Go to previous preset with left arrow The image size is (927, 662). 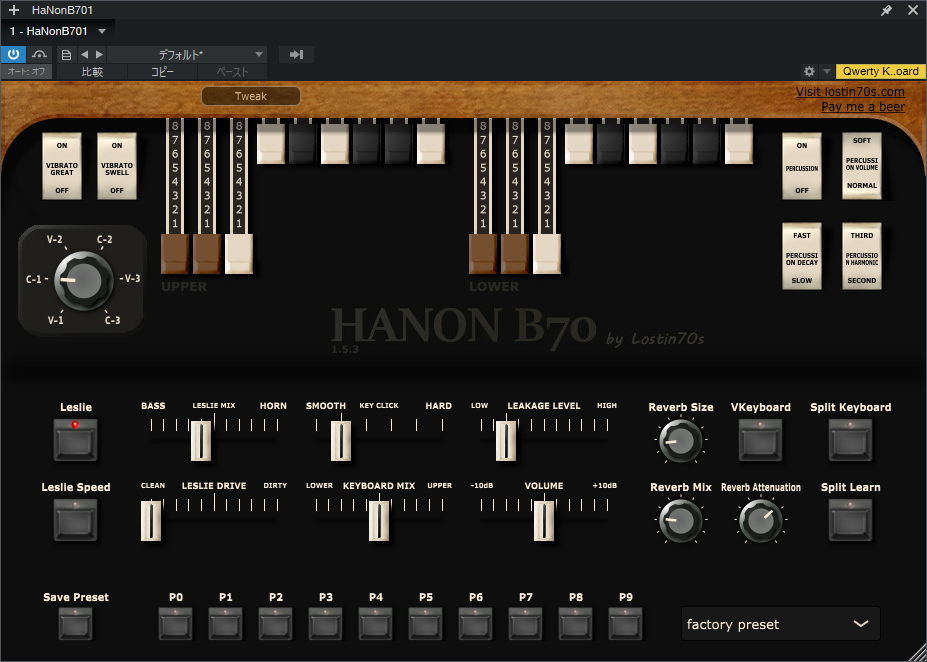pyautogui.click(x=84, y=55)
